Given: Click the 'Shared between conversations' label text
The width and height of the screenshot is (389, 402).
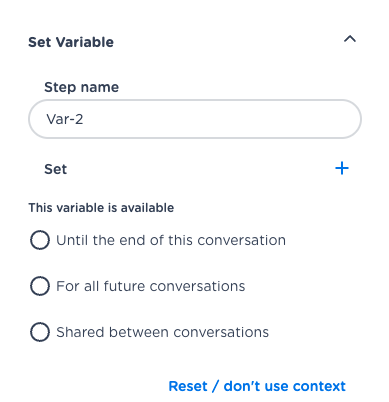Looking at the screenshot, I should coord(162,332).
